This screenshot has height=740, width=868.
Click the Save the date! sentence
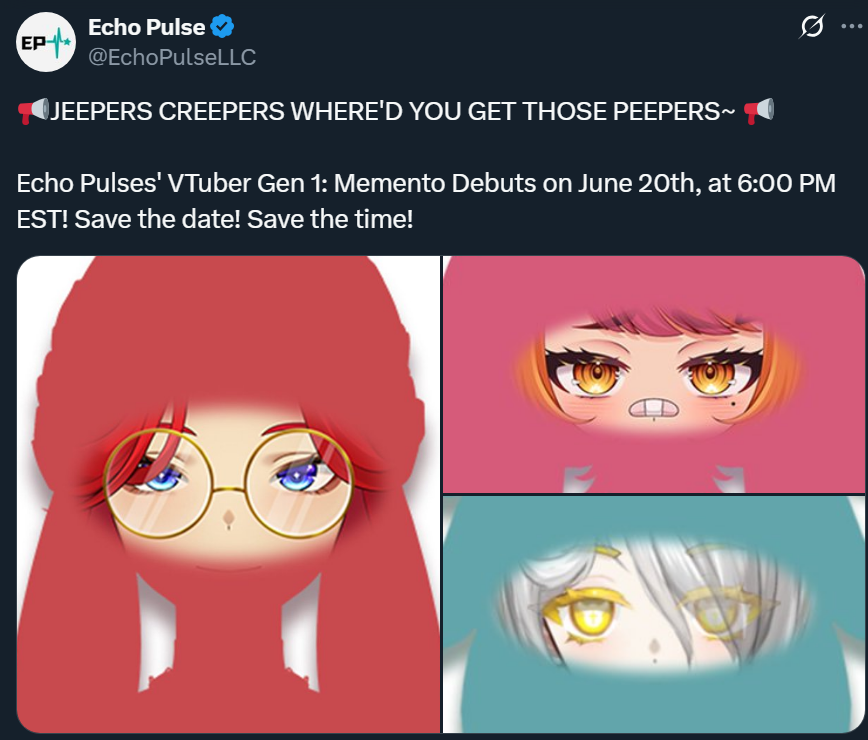158,219
